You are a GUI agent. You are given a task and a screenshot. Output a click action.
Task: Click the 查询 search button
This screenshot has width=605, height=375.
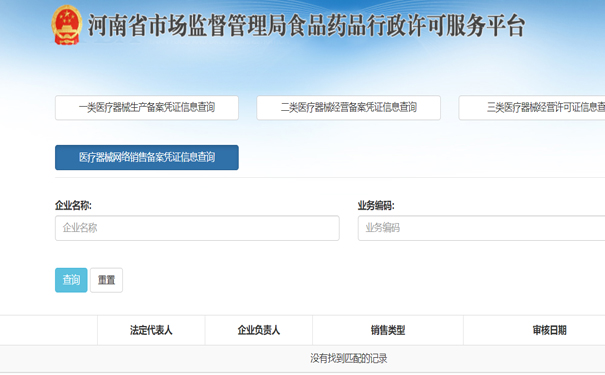coord(71,280)
